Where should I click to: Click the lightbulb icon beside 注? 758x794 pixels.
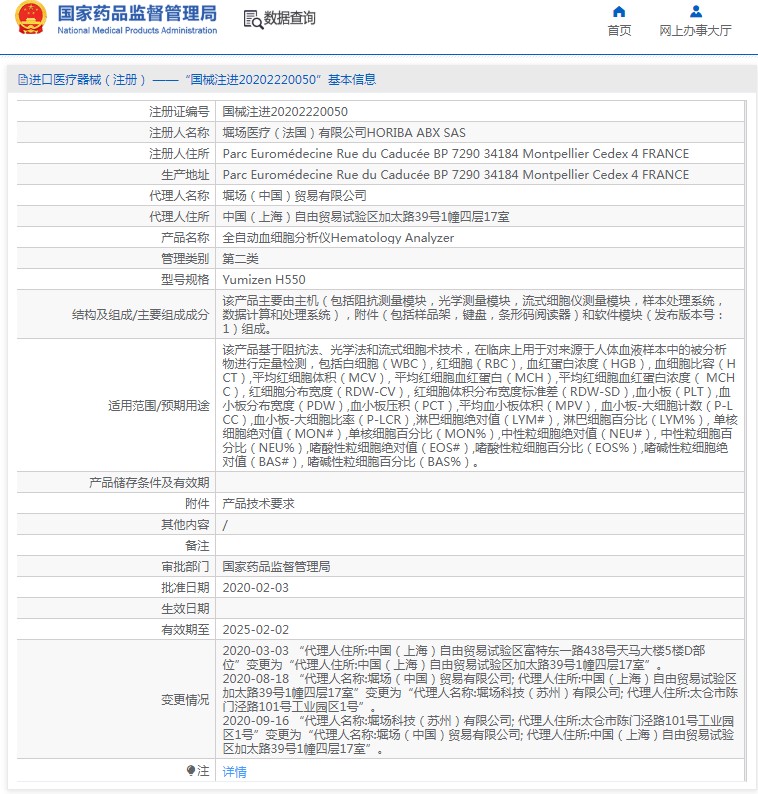click(191, 771)
